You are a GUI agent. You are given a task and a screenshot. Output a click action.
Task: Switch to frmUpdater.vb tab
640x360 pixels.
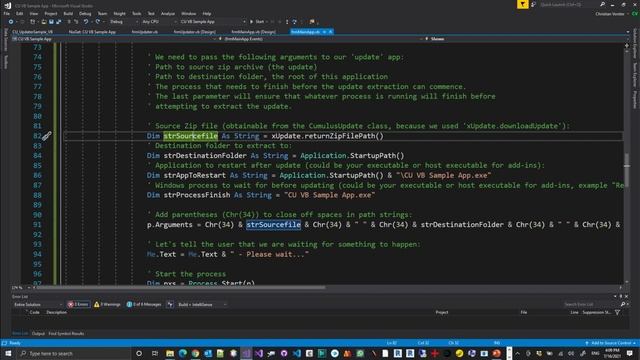(145, 31)
